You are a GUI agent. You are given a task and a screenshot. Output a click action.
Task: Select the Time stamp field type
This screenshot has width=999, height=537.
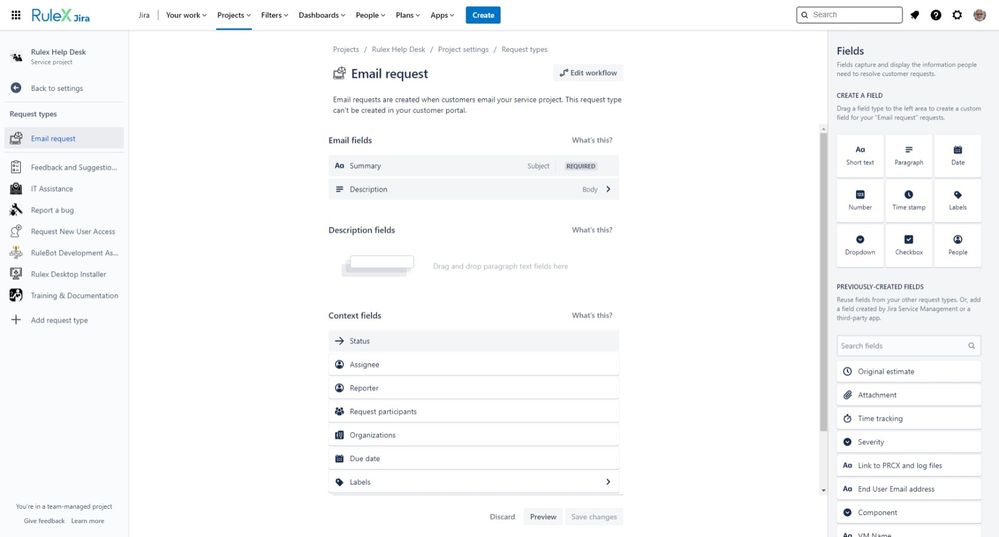click(x=909, y=201)
